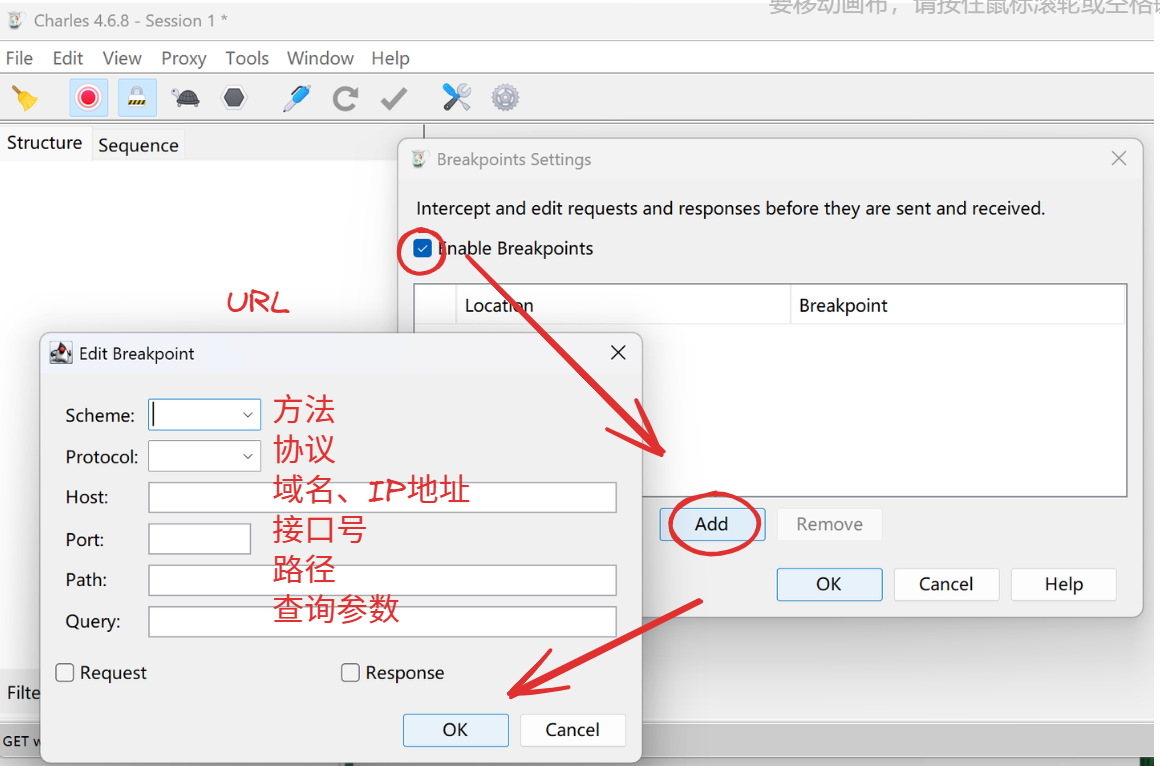Click the Breakpoints Settings dialog icon
Viewport: 1160px width, 766px height.
point(419,159)
